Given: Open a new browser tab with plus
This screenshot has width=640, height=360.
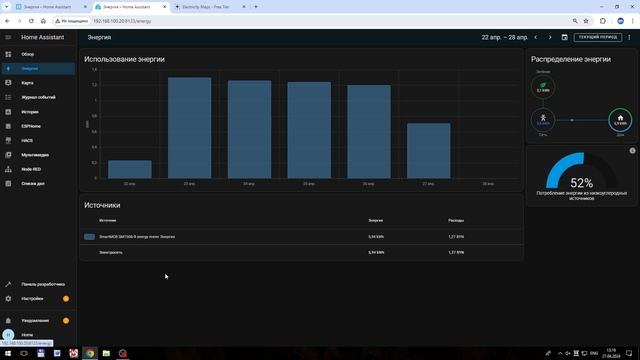Looking at the screenshot, I should pyautogui.click(x=256, y=7).
